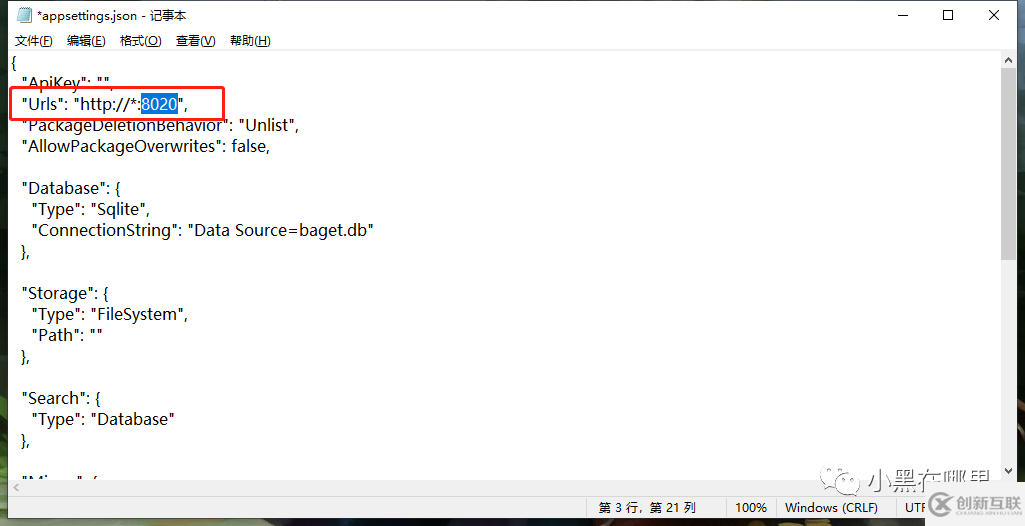Click the "AllowPackageOverwrites" key

tap(122, 146)
